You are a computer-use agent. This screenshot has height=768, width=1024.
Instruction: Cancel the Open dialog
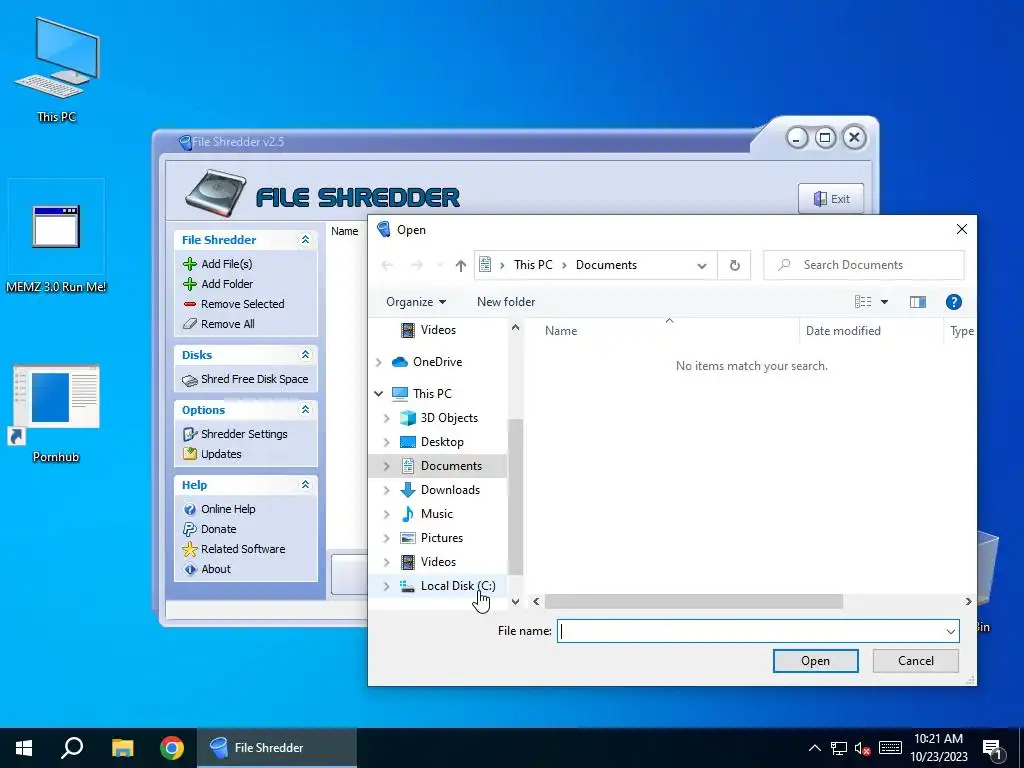[916, 661]
